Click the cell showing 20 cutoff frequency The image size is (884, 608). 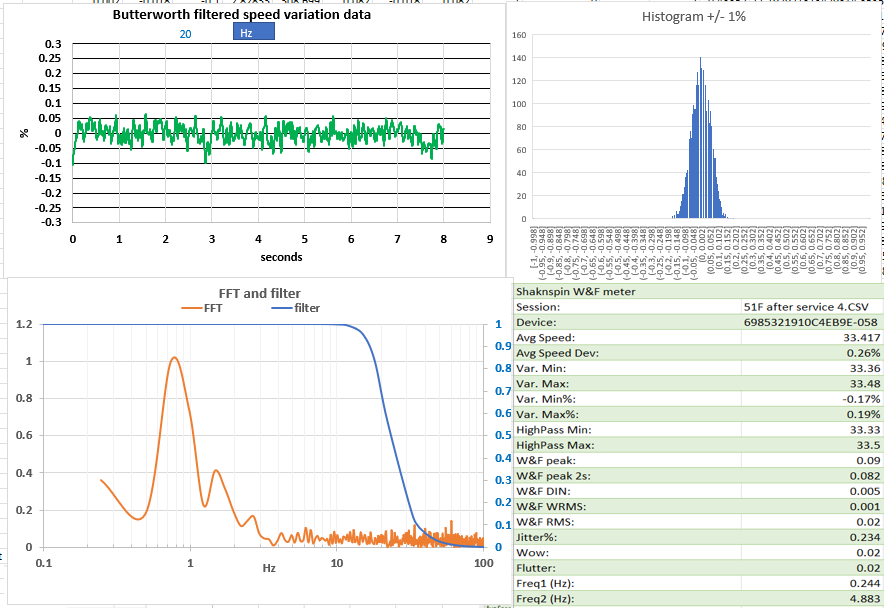[185, 34]
